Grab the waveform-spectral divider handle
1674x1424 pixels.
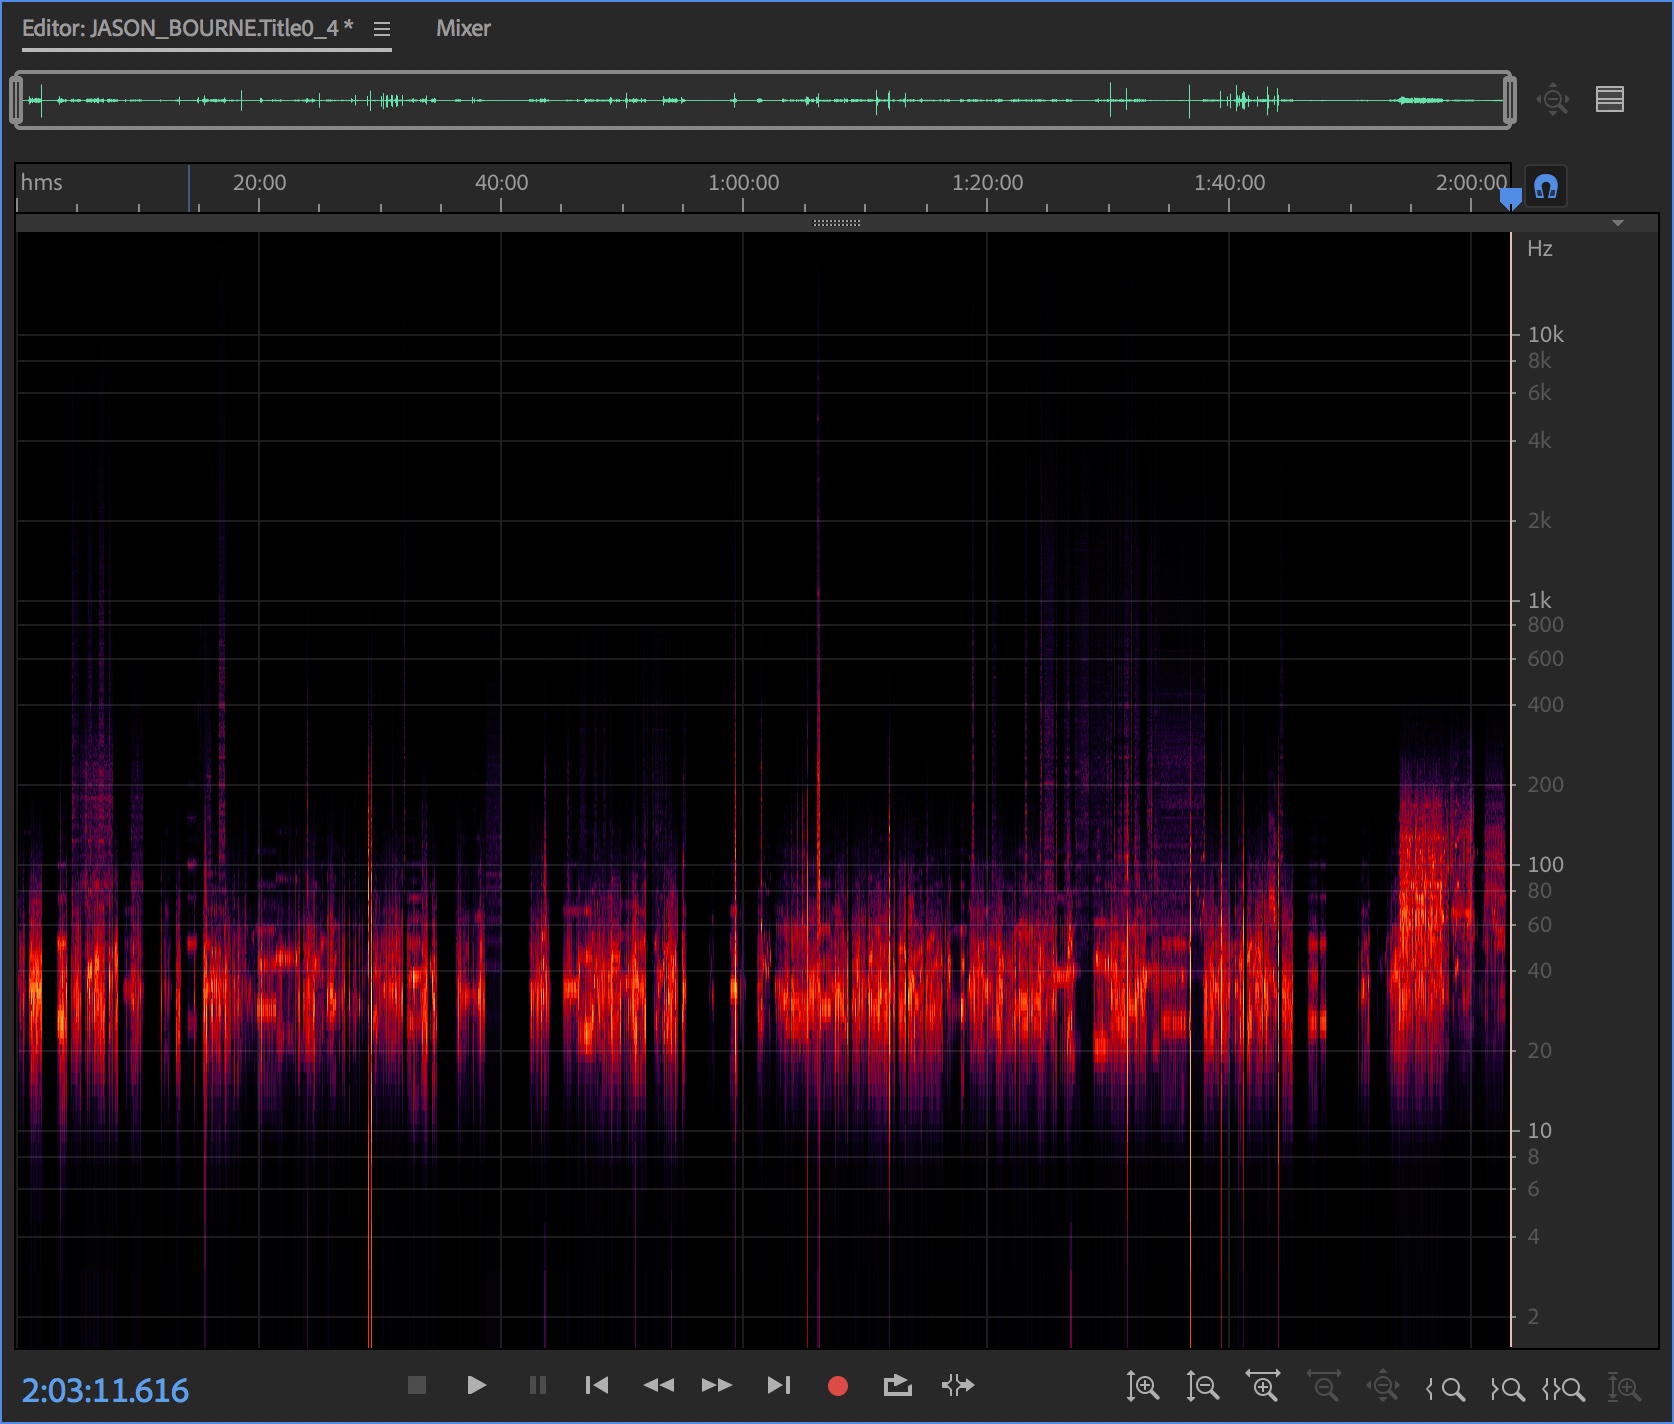(837, 223)
